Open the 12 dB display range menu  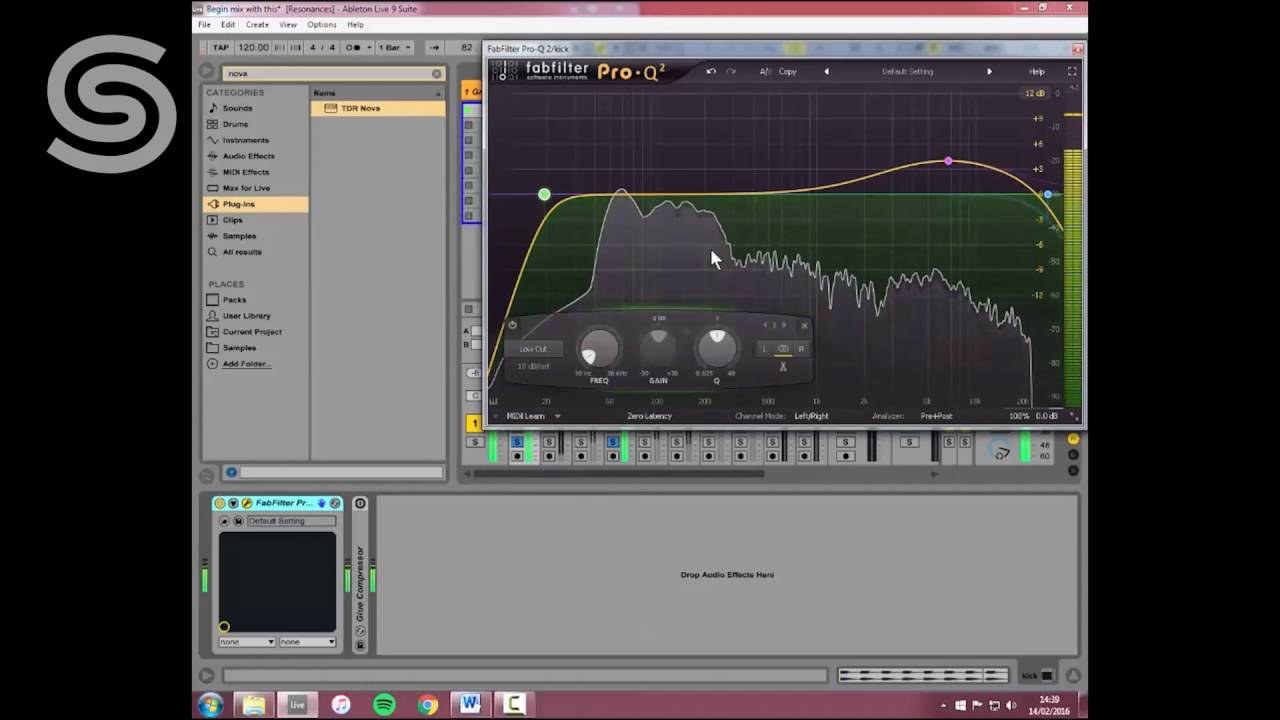1035,93
